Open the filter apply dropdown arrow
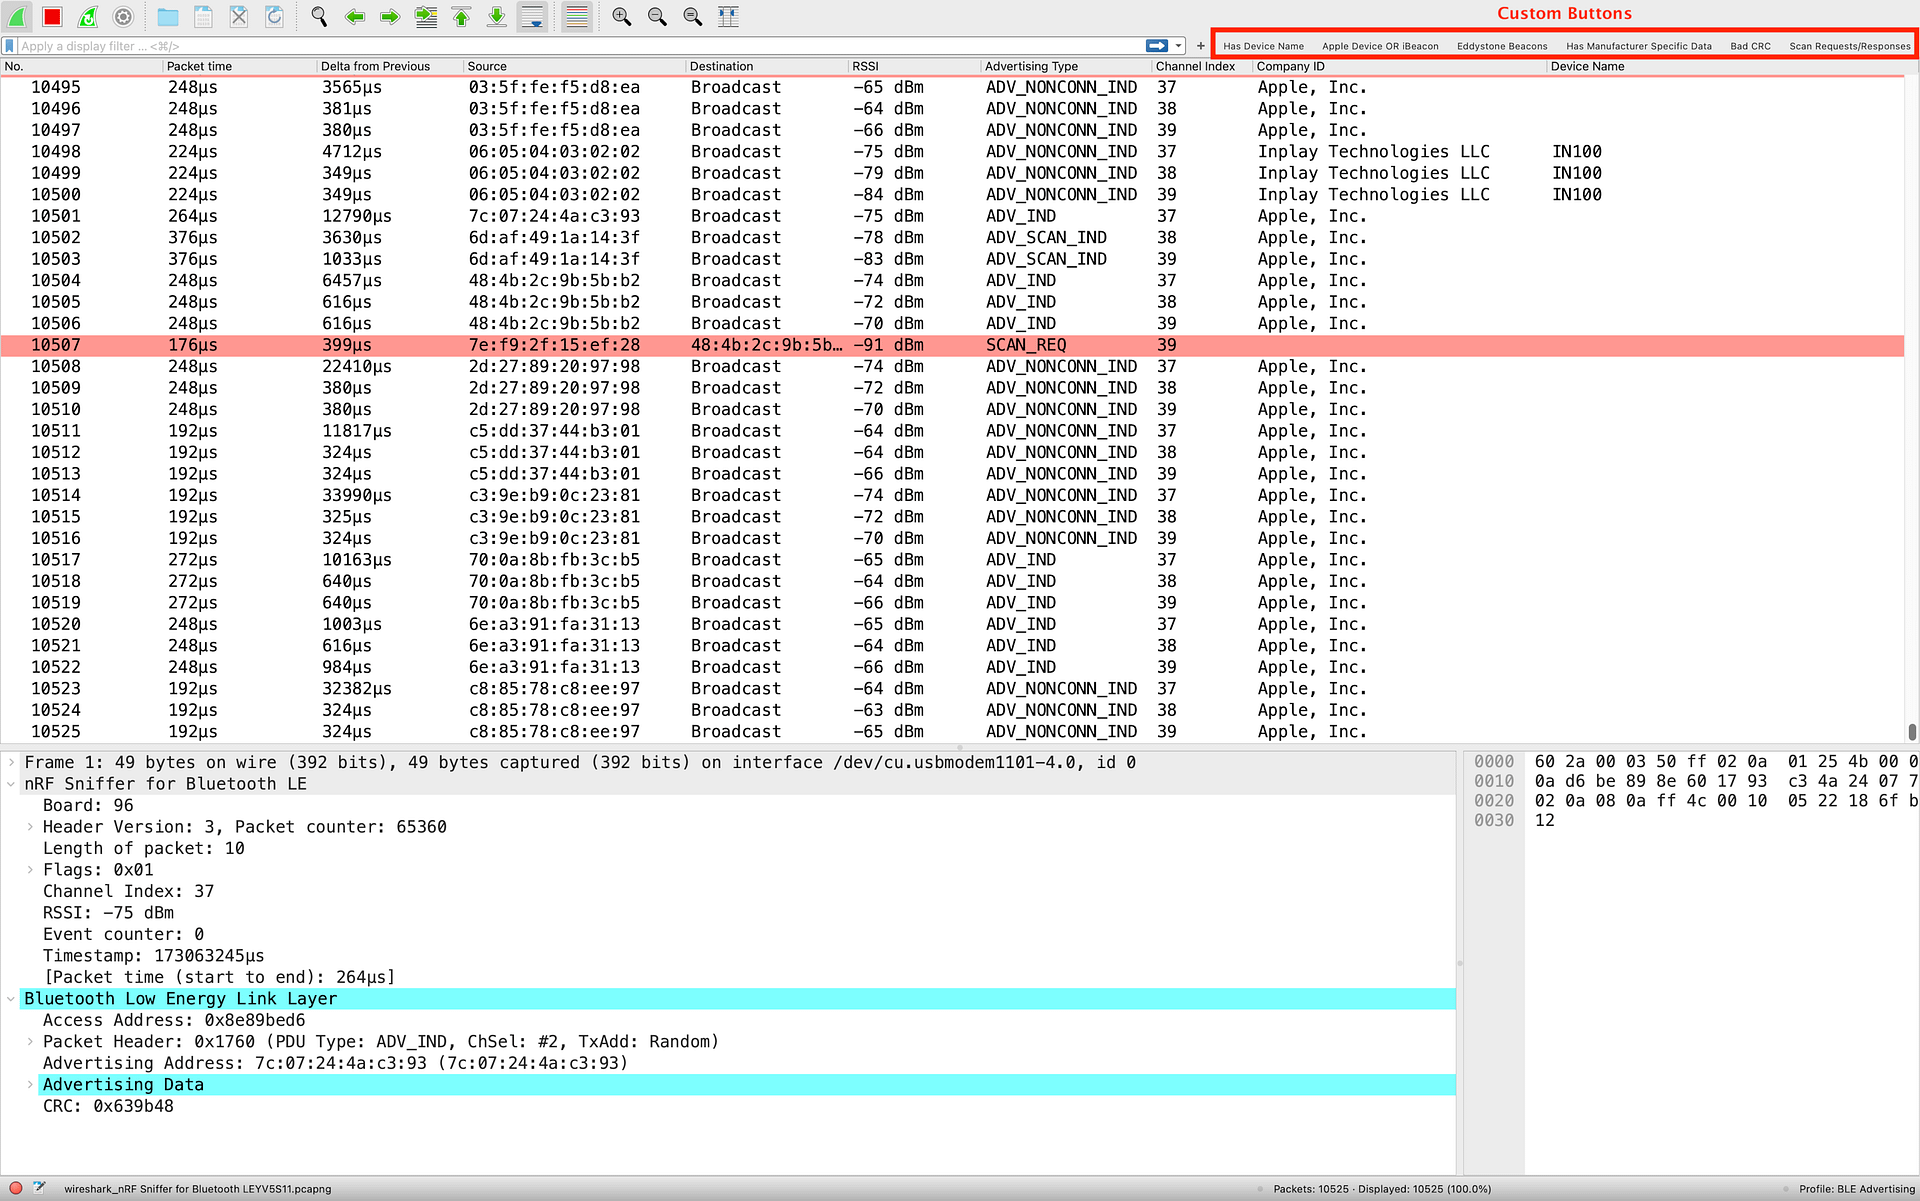Screen dimensions: 1920x1201 pyautogui.click(x=1178, y=45)
